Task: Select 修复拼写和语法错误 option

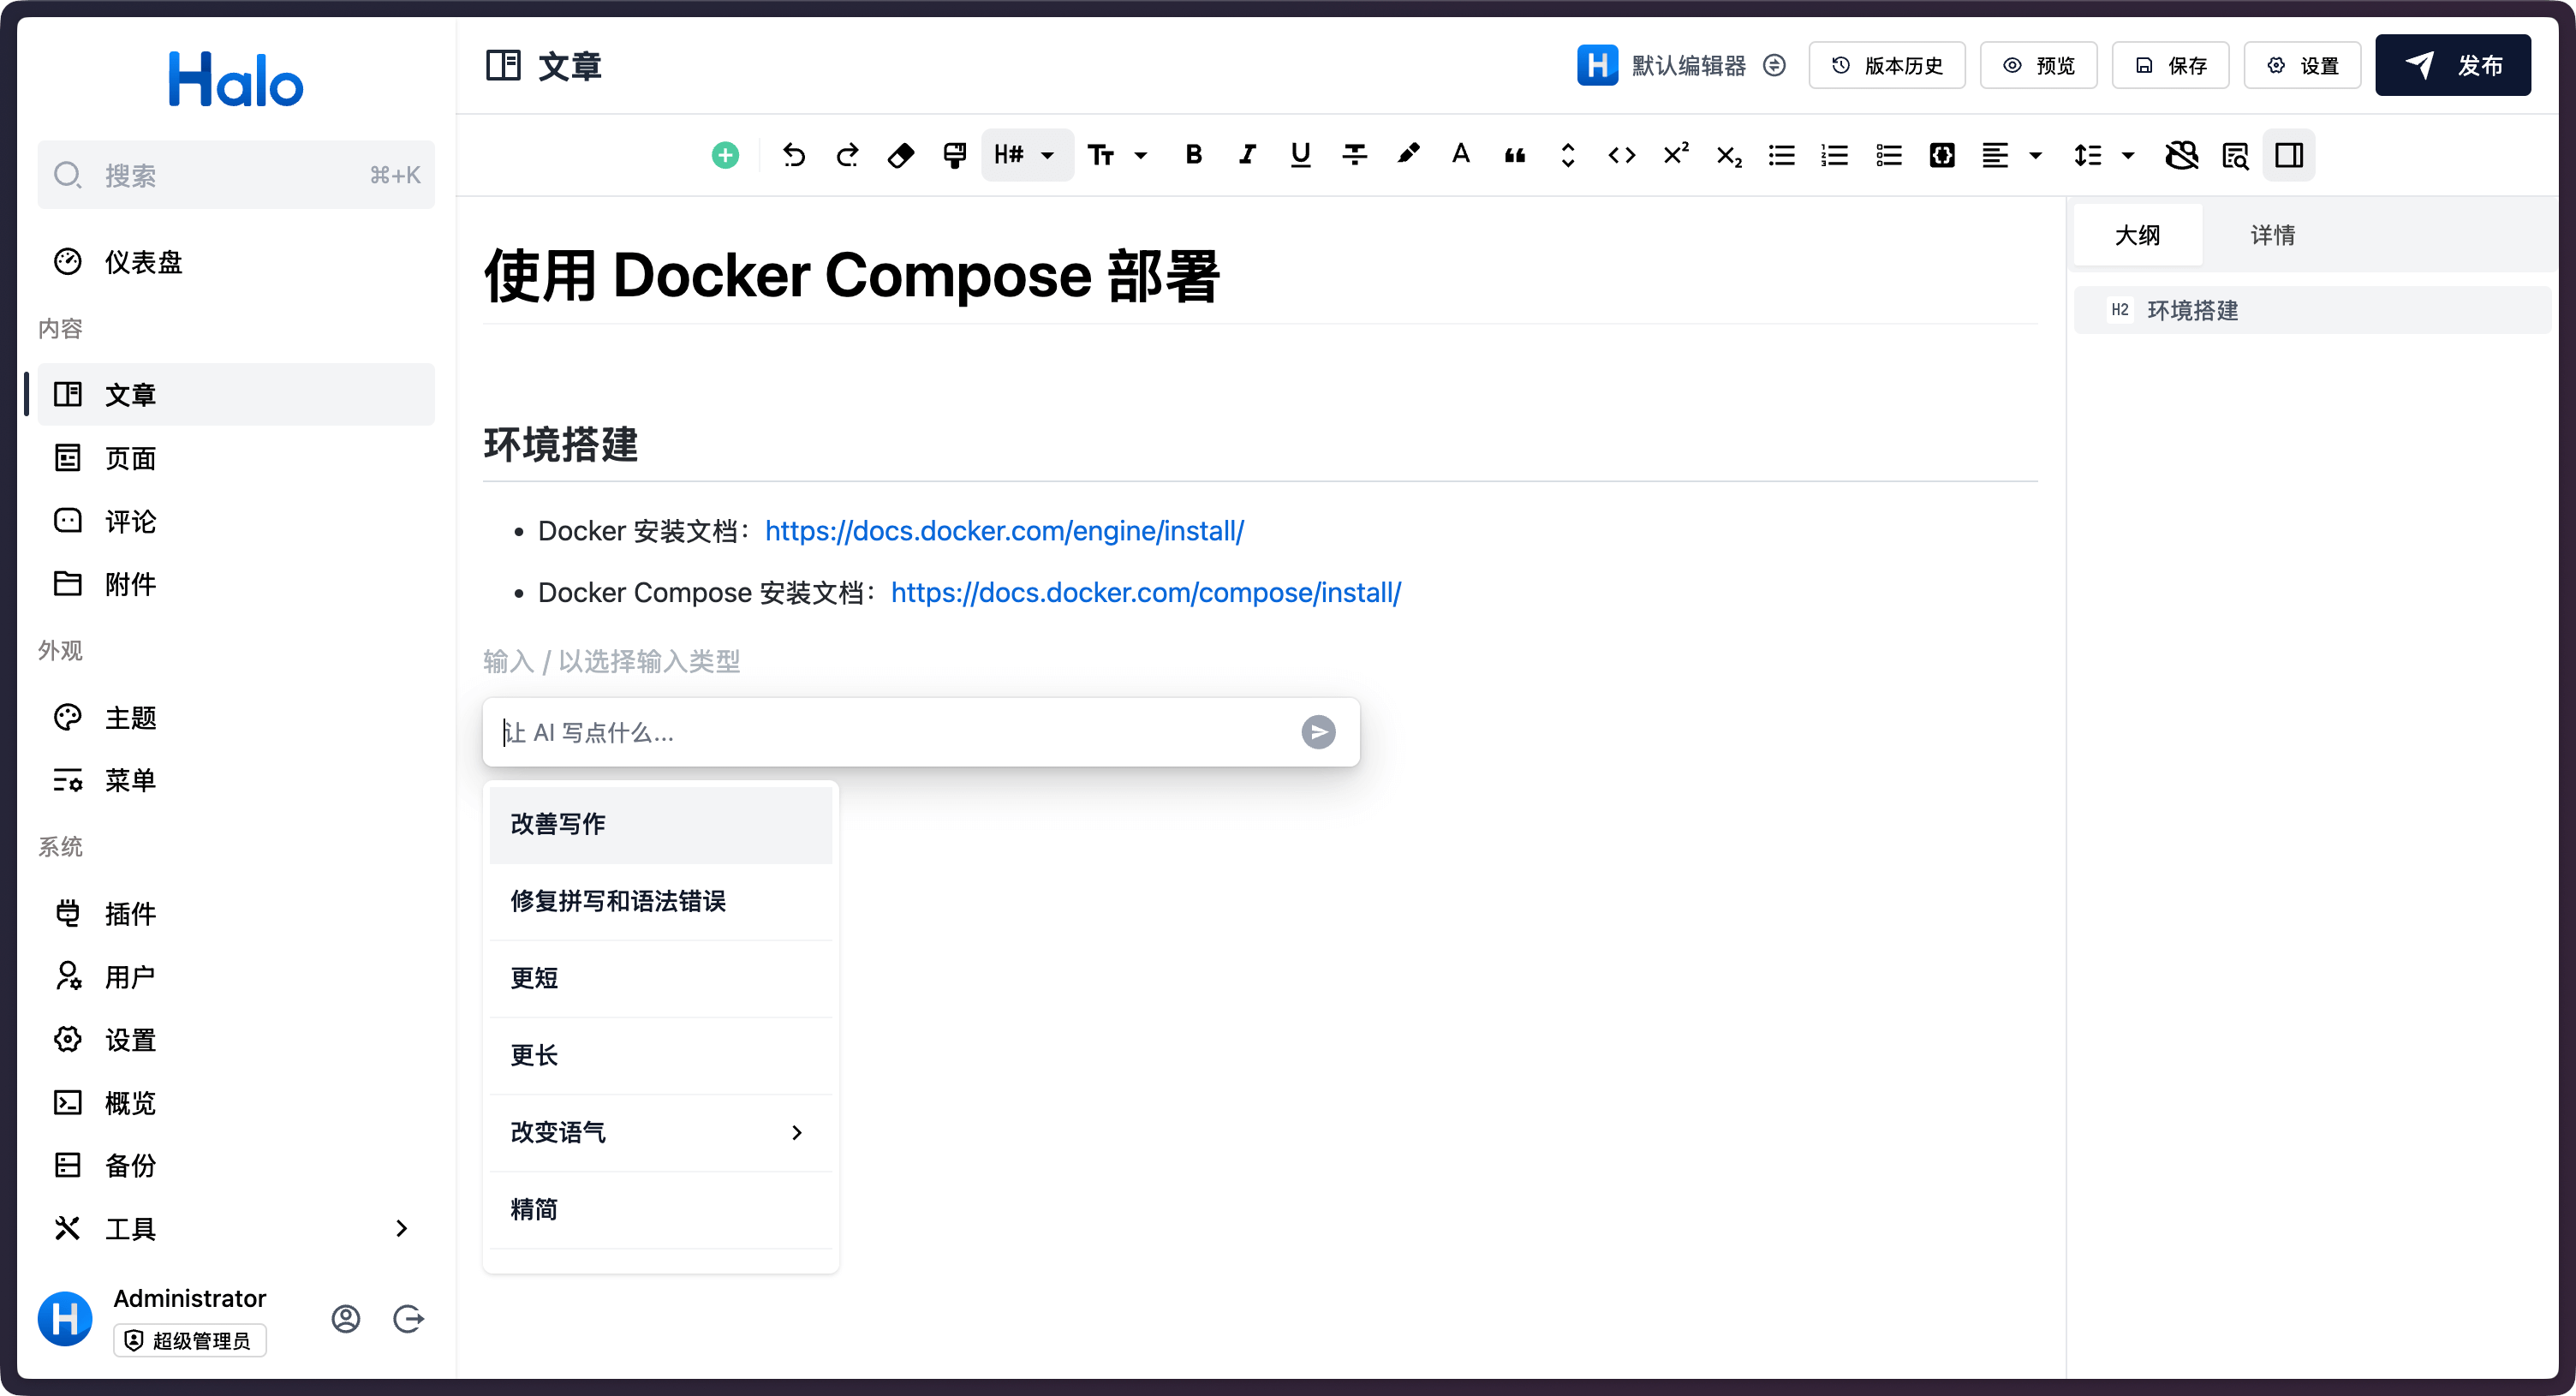Action: point(661,901)
